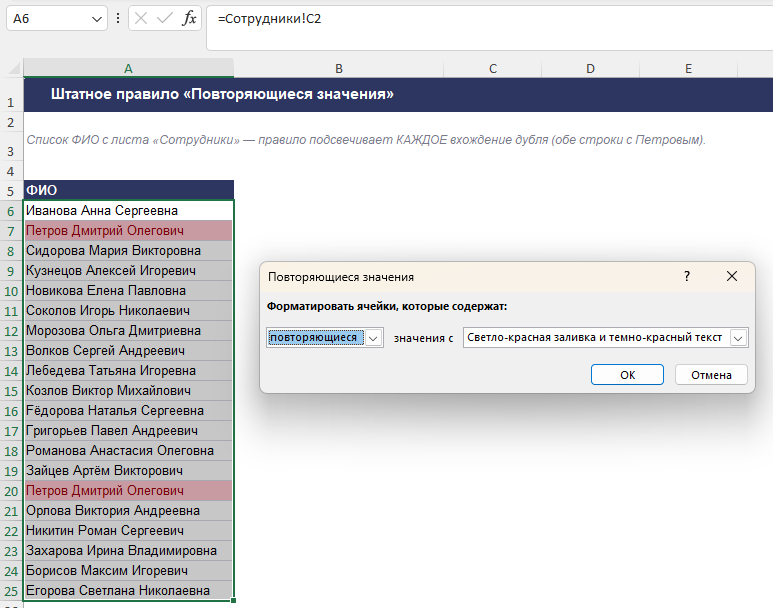The height and width of the screenshot is (608, 773).
Task: Open the повторяющиеся type dropdown
Action: pos(373,338)
